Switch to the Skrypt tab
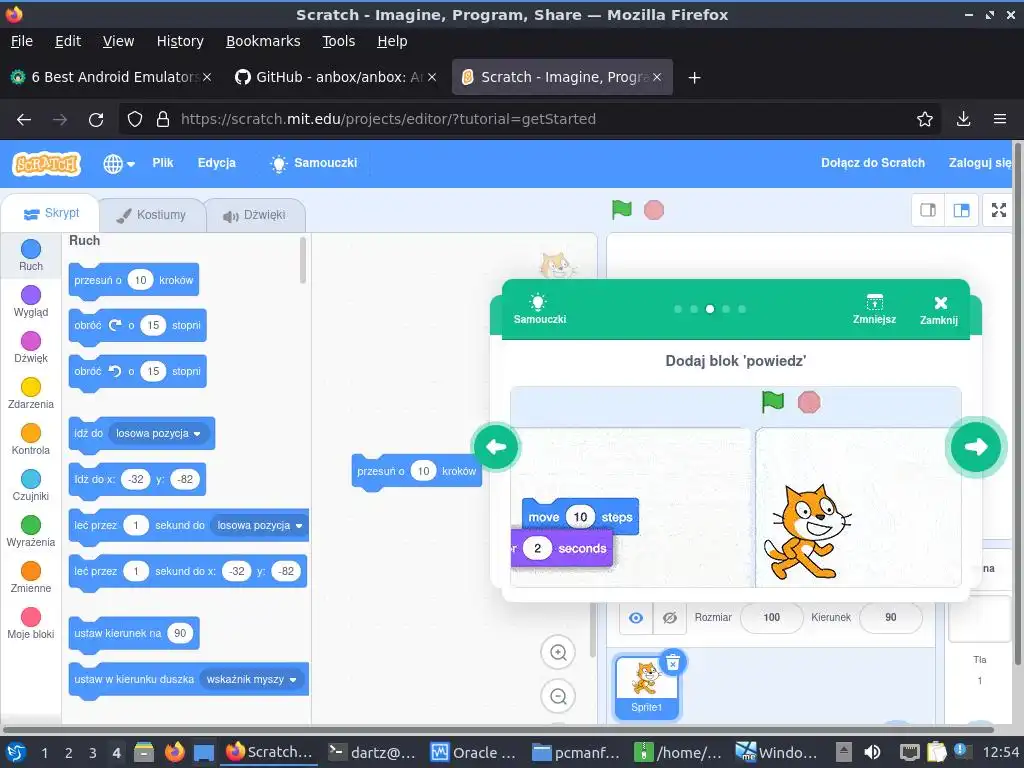This screenshot has width=1024, height=768. click(x=51, y=214)
